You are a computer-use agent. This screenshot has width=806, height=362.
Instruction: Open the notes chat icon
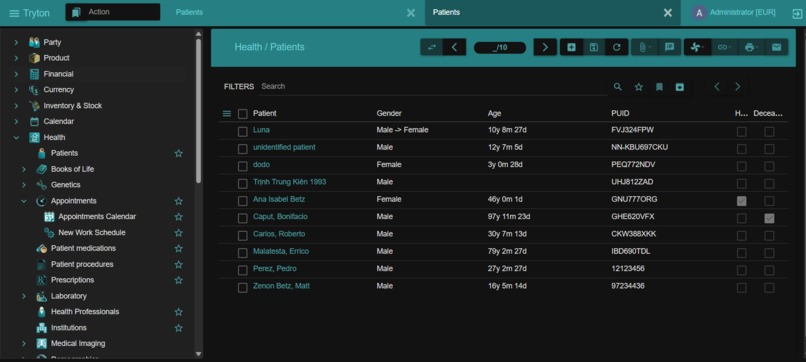tap(669, 47)
